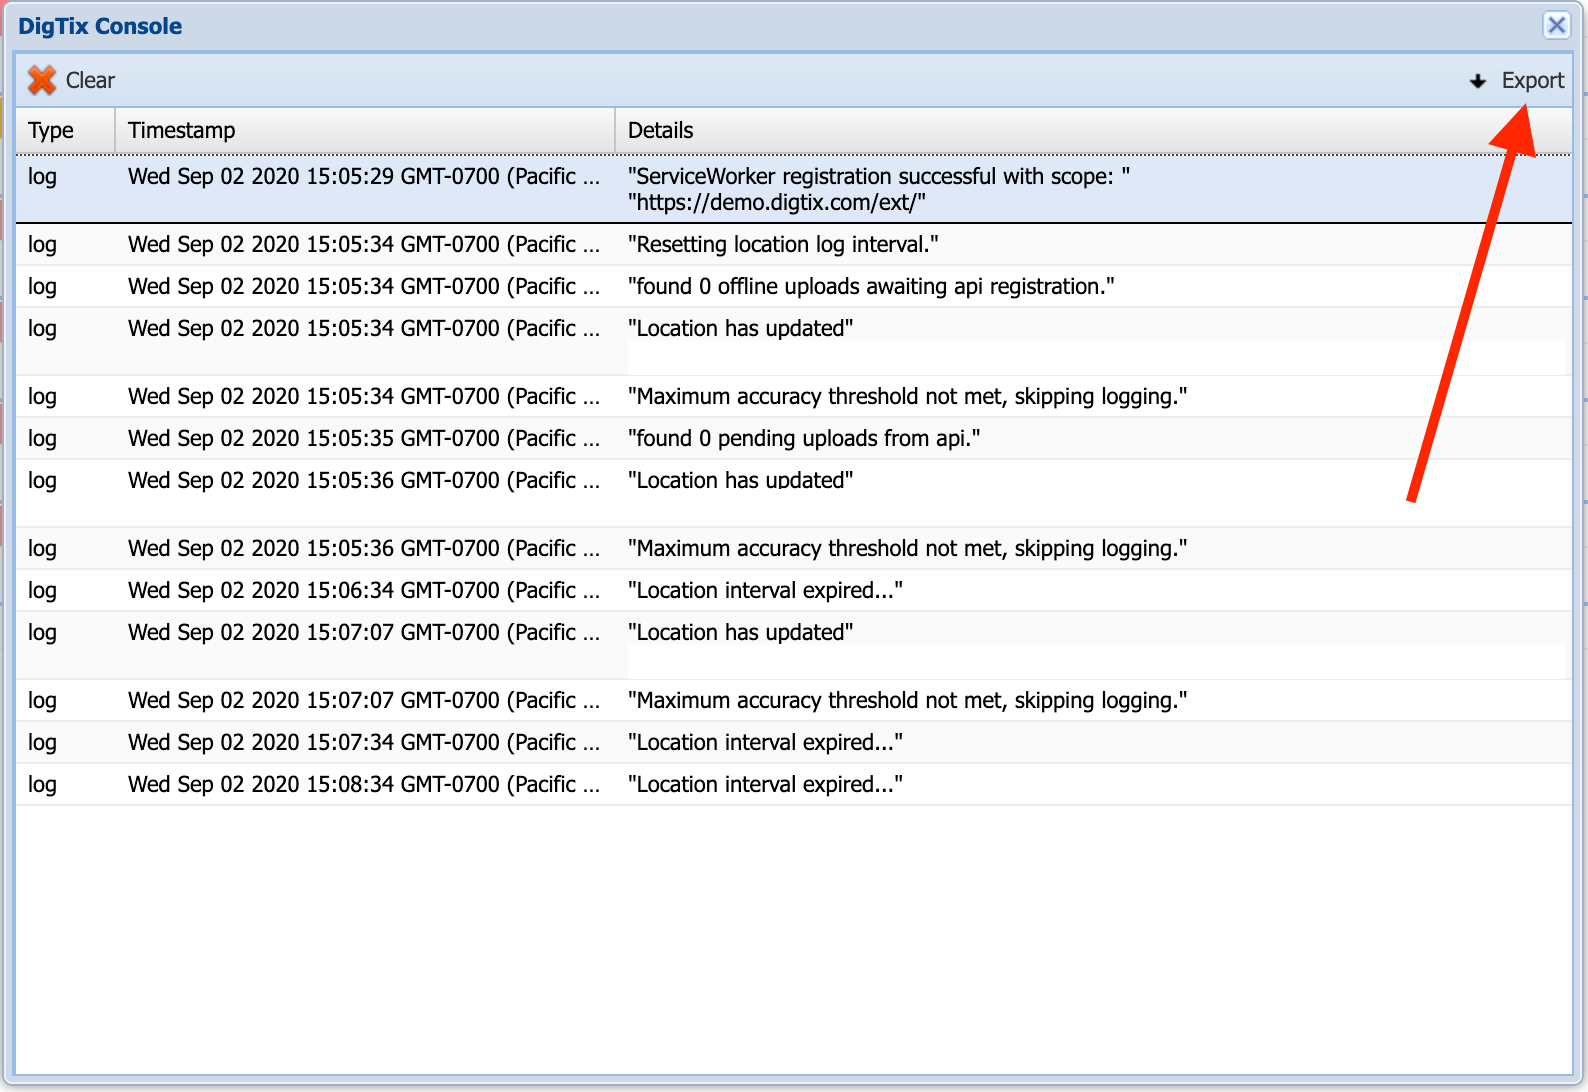Image resolution: width=1588 pixels, height=1092 pixels.
Task: Click the Export button label
Action: pyautogui.click(x=1532, y=80)
